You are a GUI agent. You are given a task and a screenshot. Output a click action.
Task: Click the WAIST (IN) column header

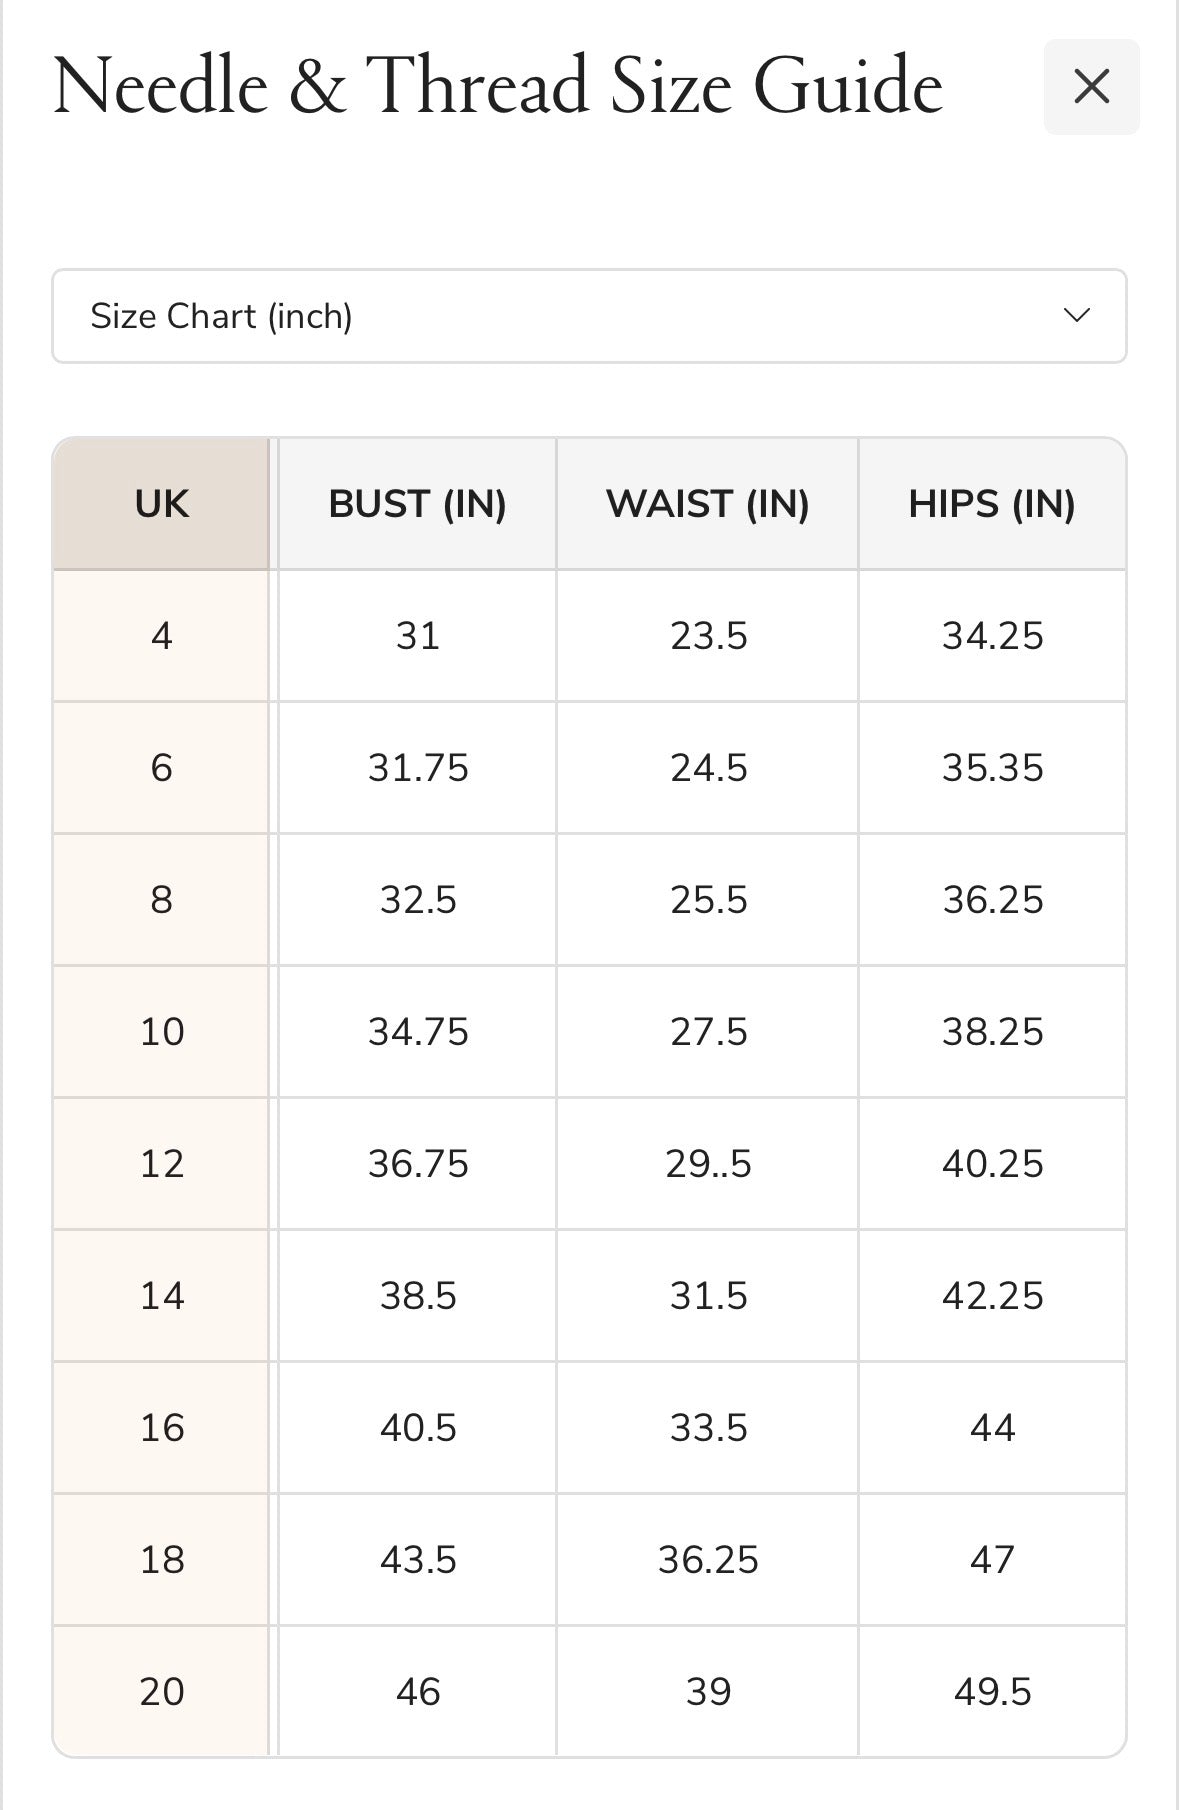[x=708, y=504]
